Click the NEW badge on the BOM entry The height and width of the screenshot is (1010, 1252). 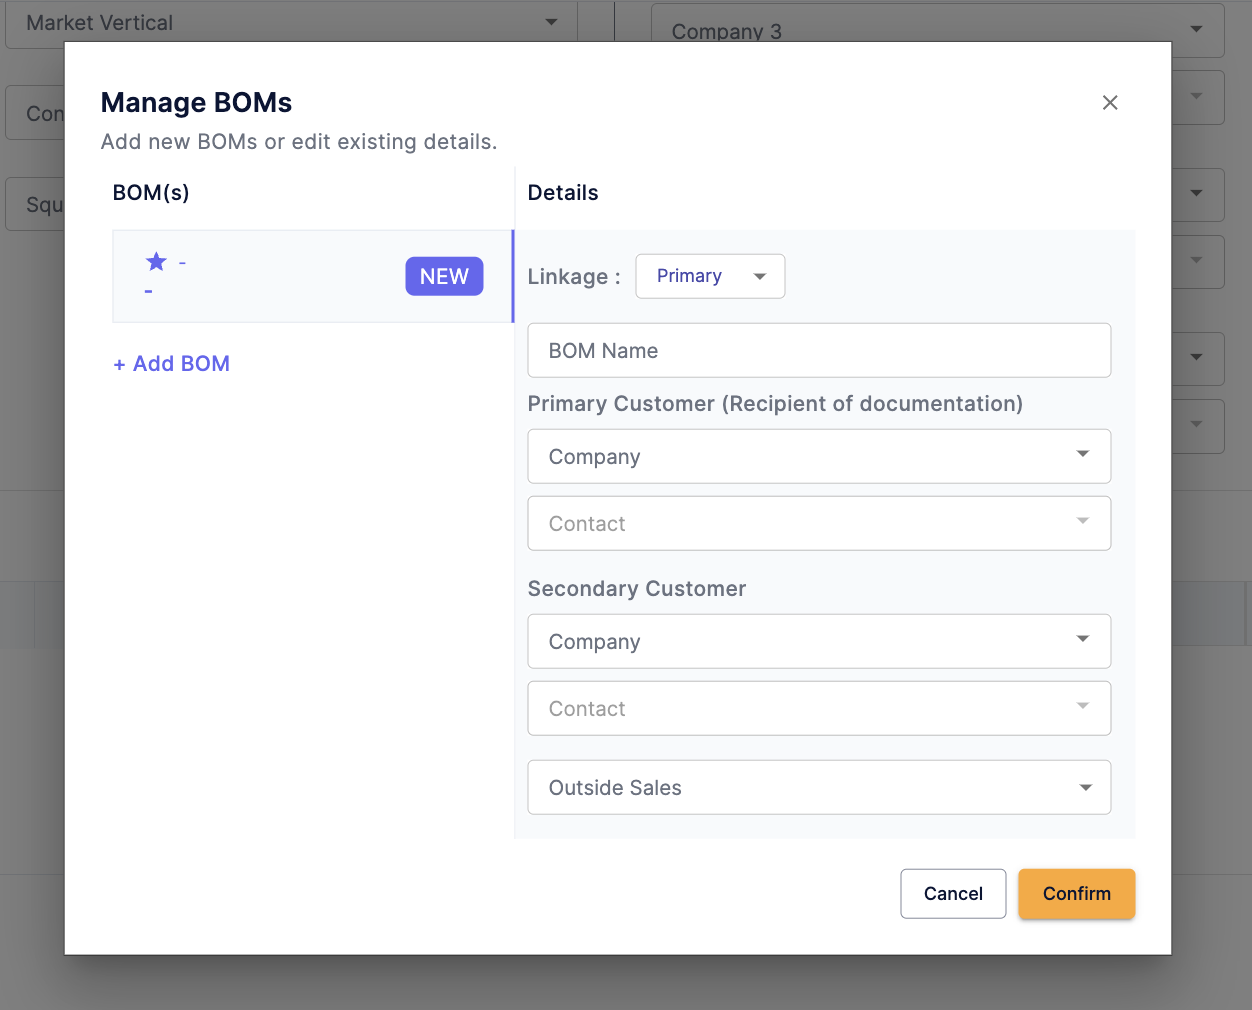pos(444,277)
